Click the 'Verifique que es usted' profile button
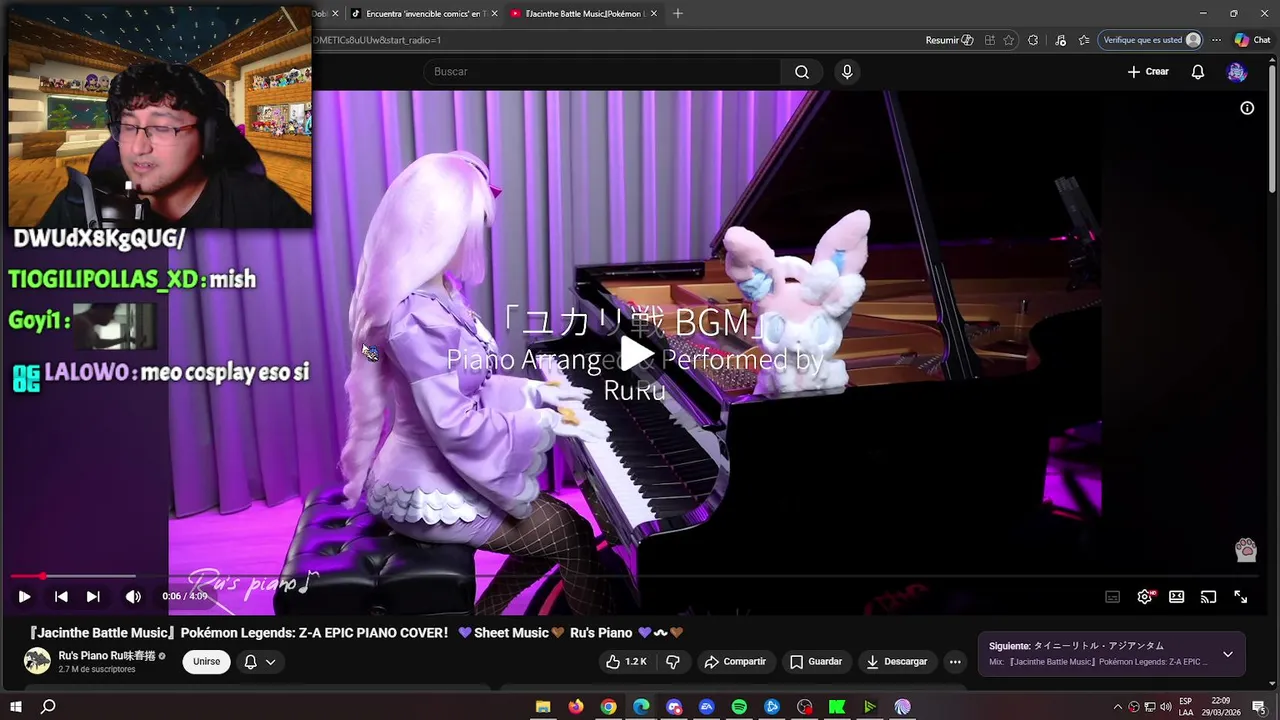The height and width of the screenshot is (720, 1280). [x=1151, y=40]
